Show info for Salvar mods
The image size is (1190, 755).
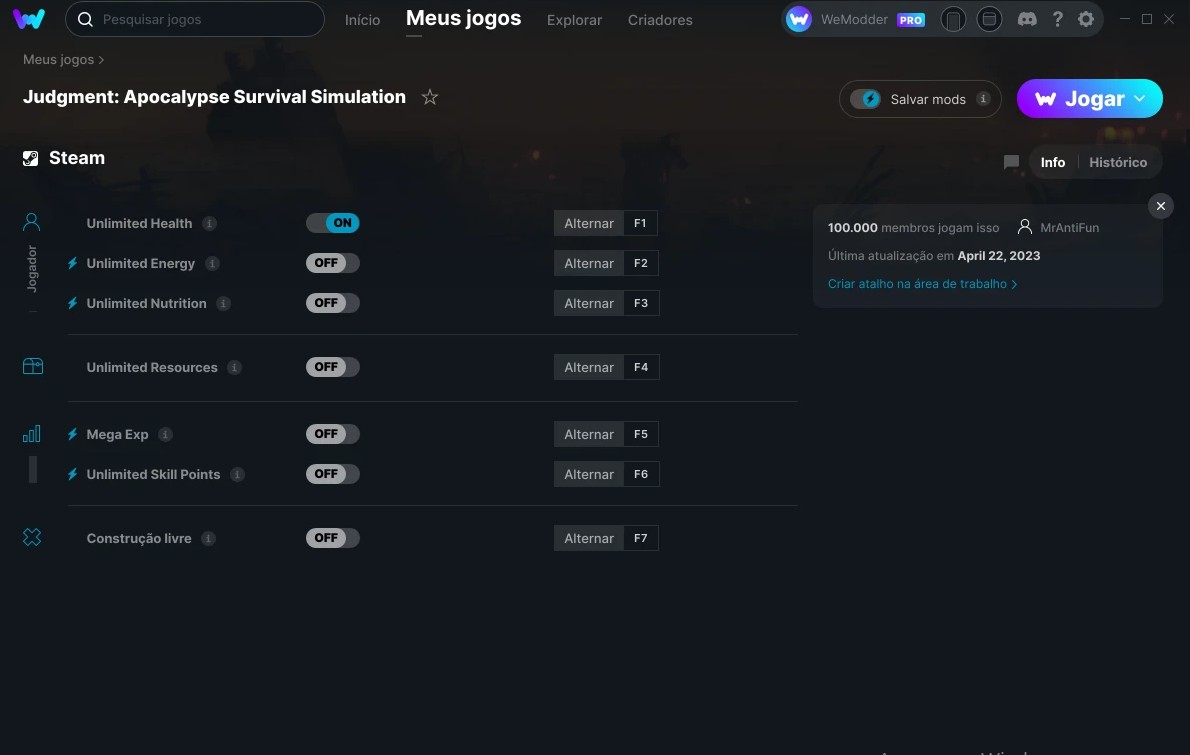point(983,99)
